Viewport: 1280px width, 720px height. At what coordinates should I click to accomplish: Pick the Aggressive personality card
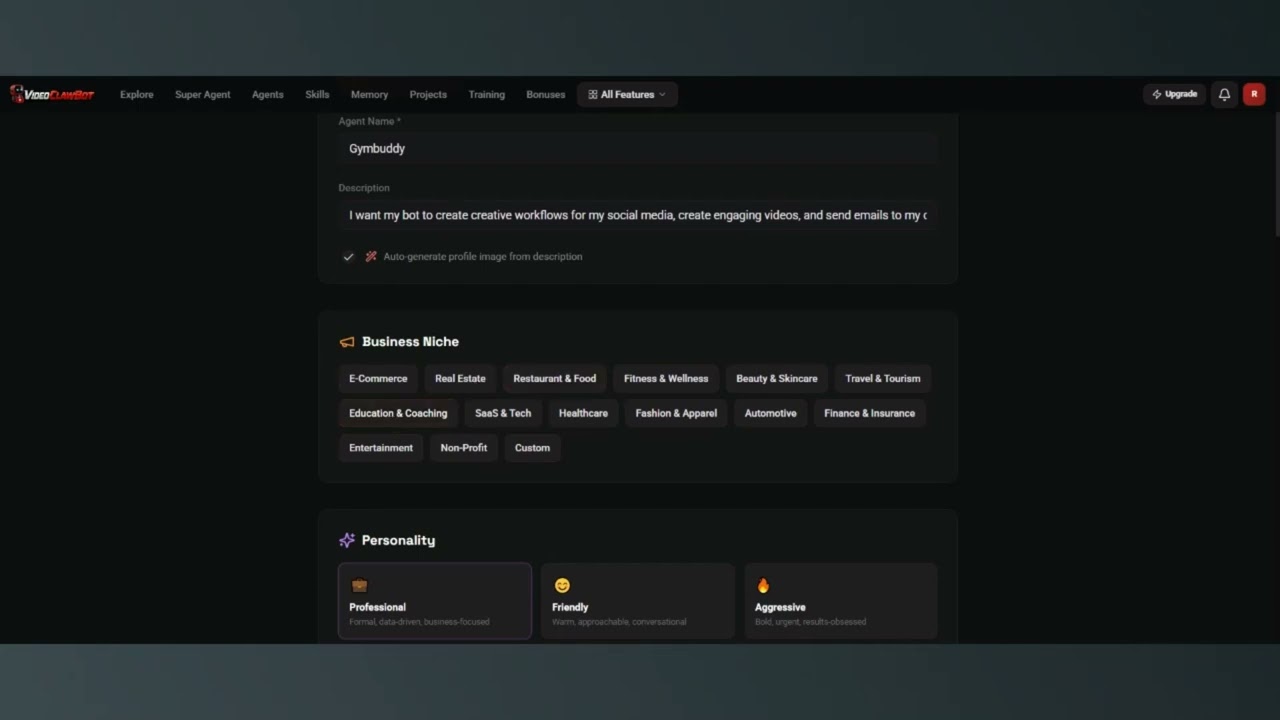click(x=841, y=601)
